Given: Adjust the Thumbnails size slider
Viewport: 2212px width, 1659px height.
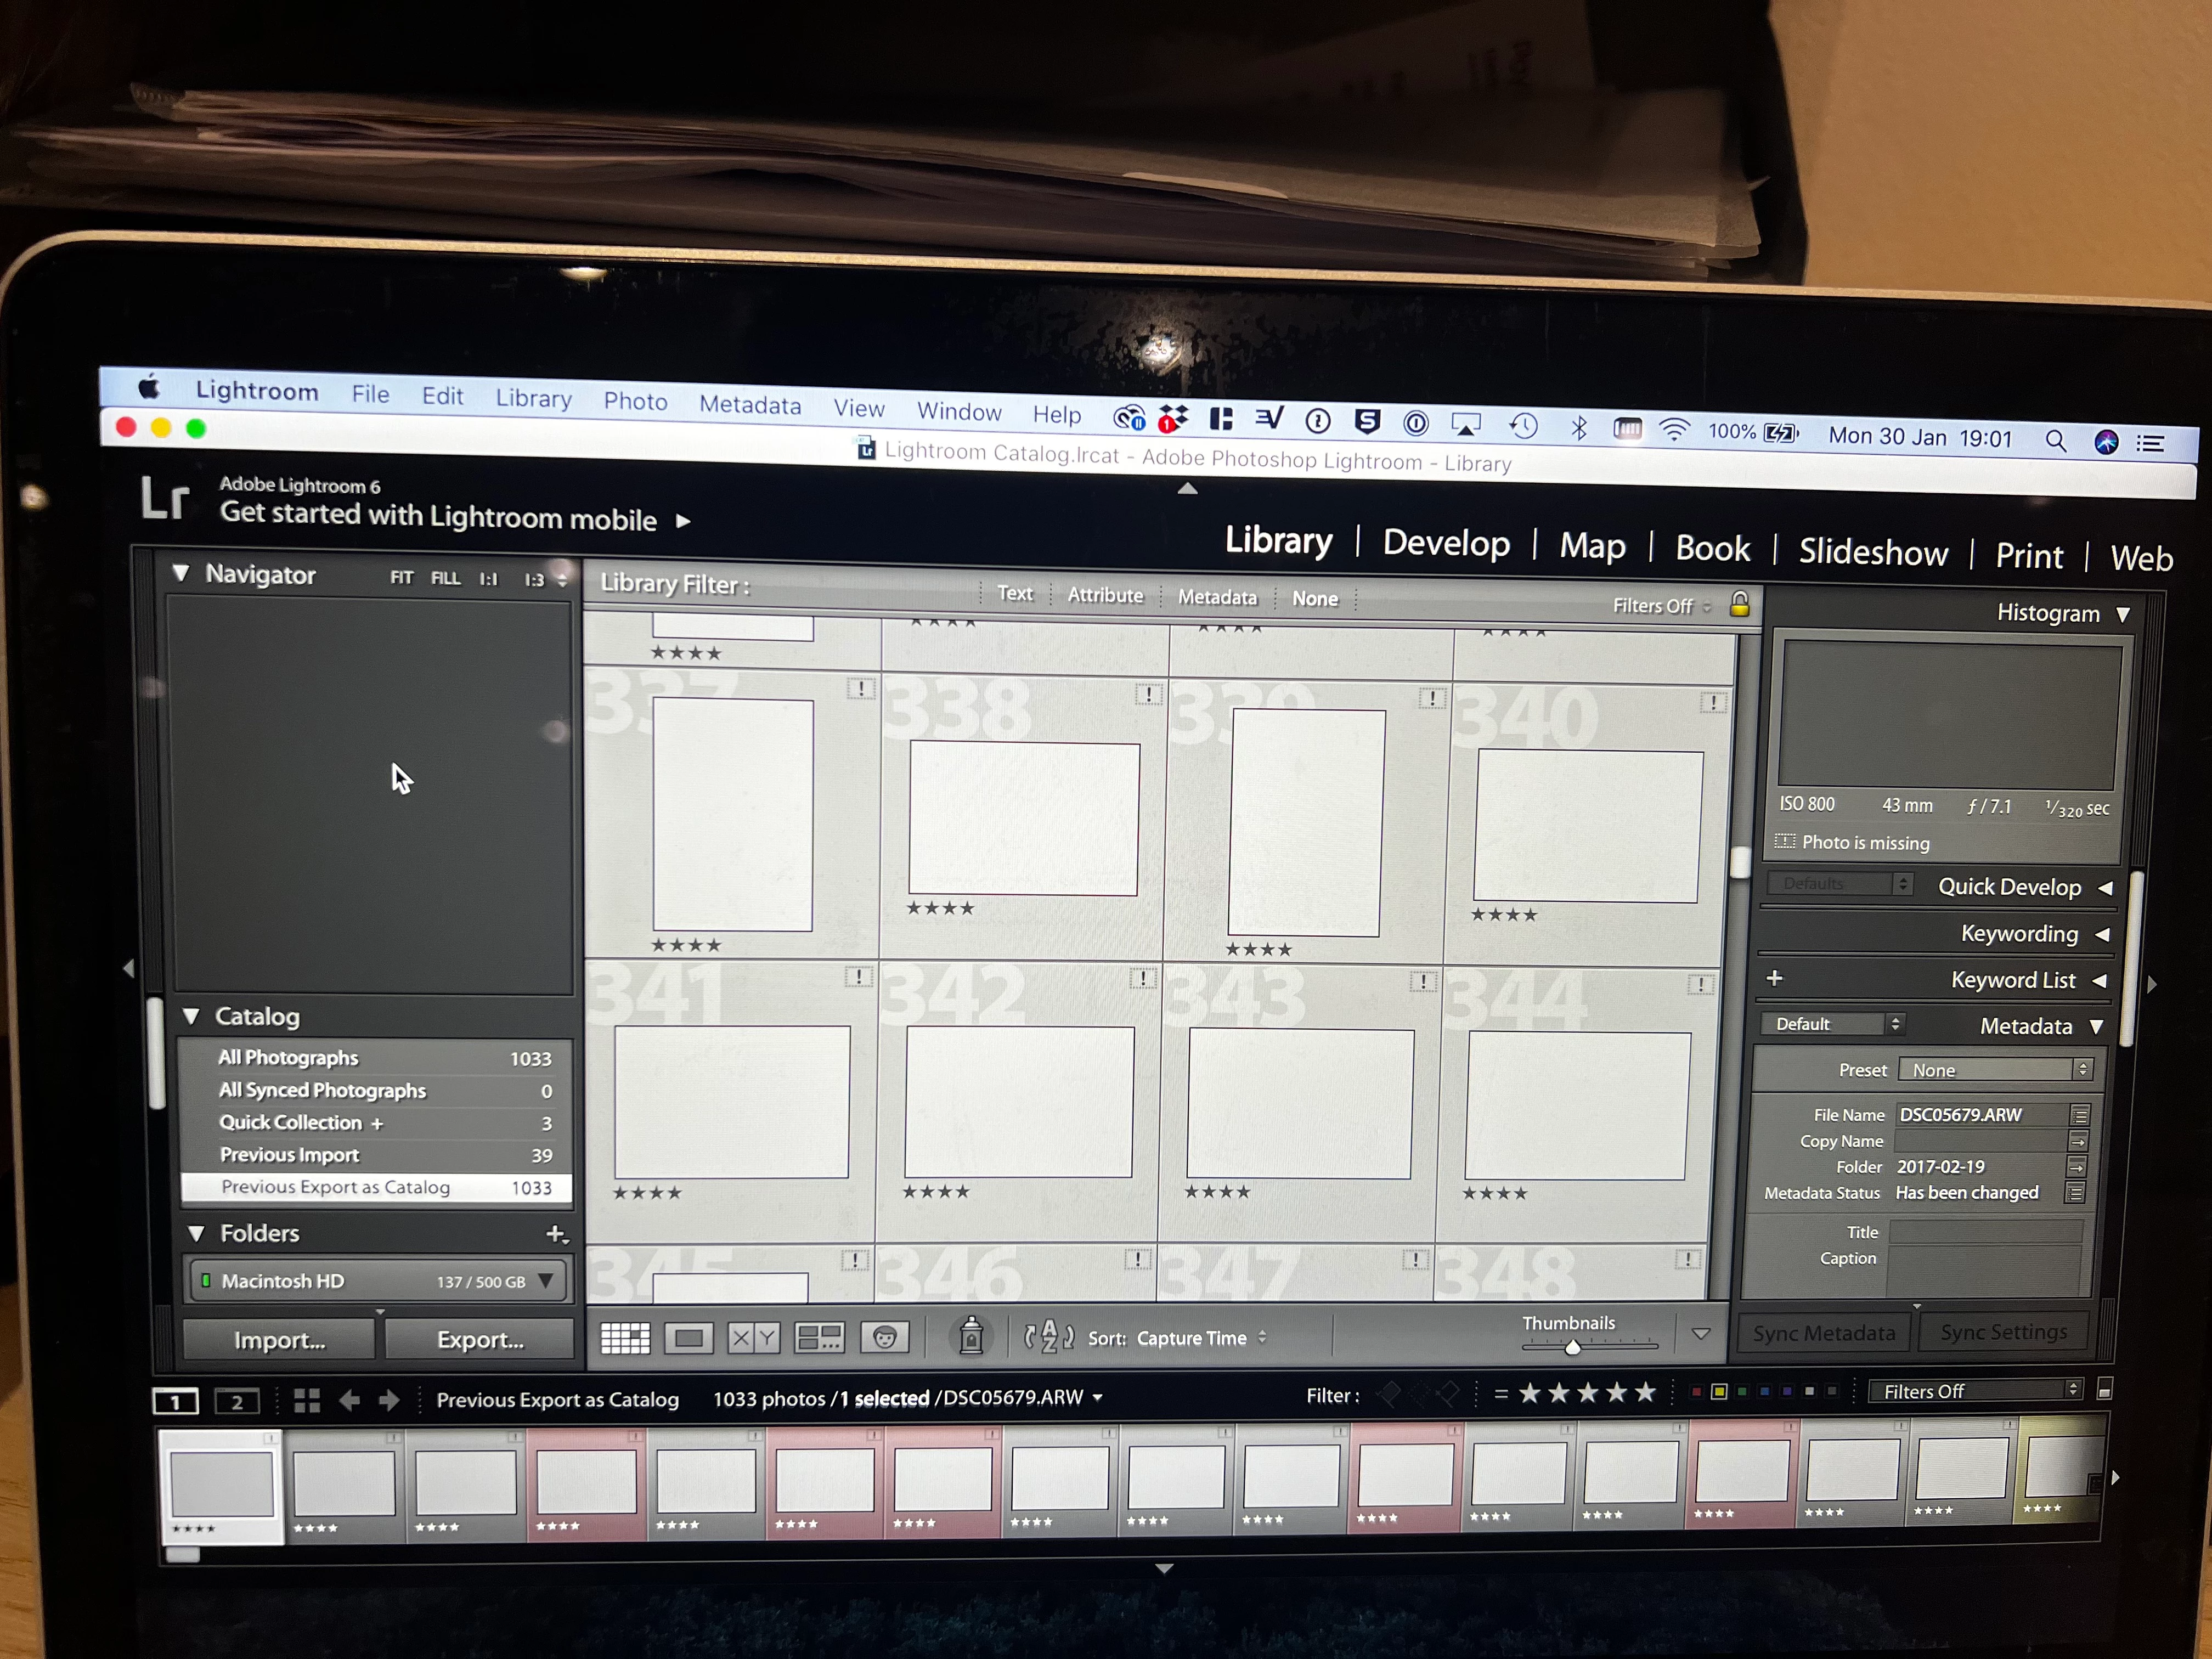Looking at the screenshot, I should tap(1573, 1347).
